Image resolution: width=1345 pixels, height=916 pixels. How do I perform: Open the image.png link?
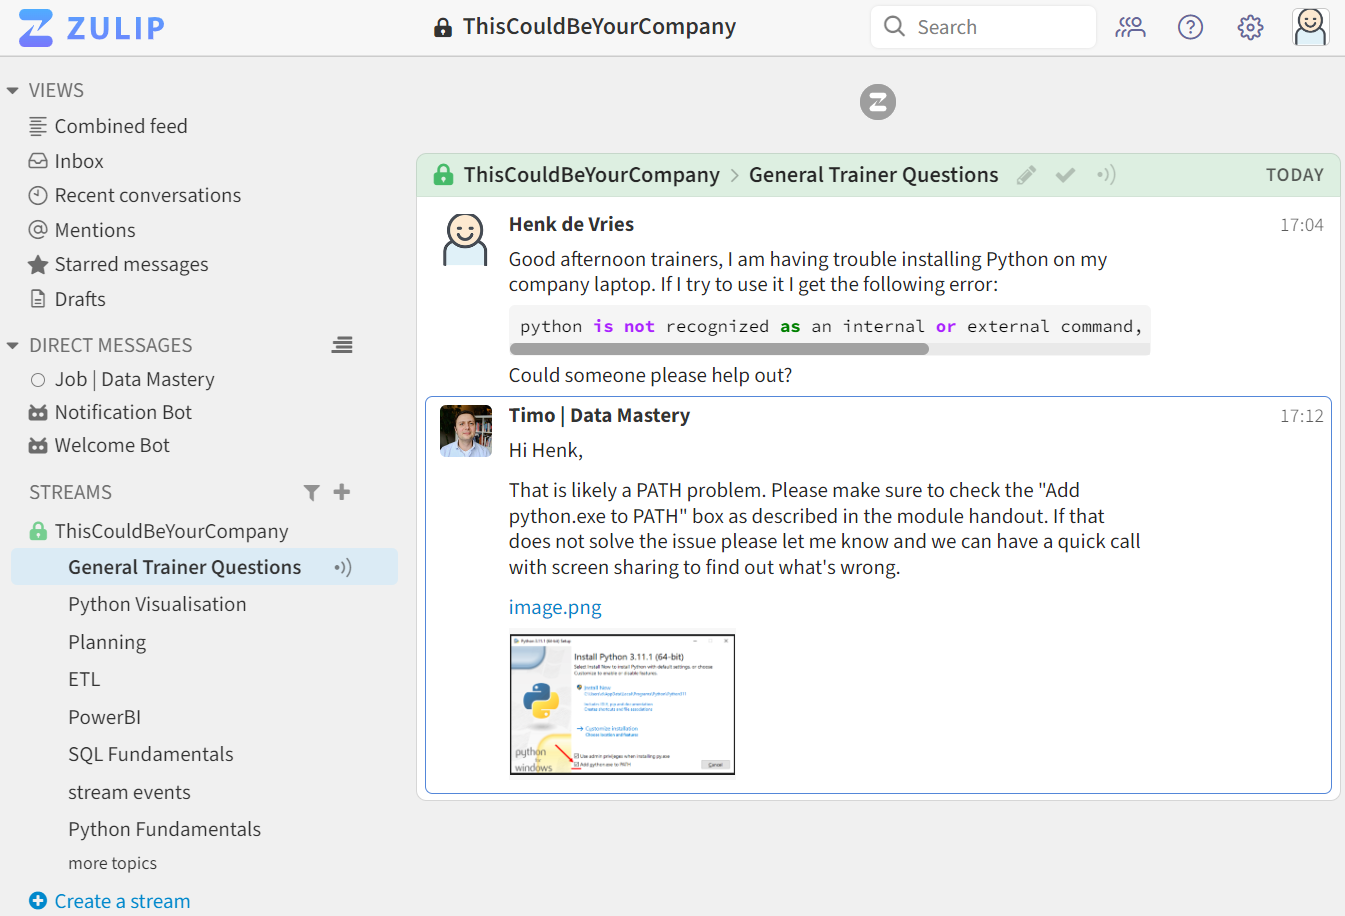555,607
